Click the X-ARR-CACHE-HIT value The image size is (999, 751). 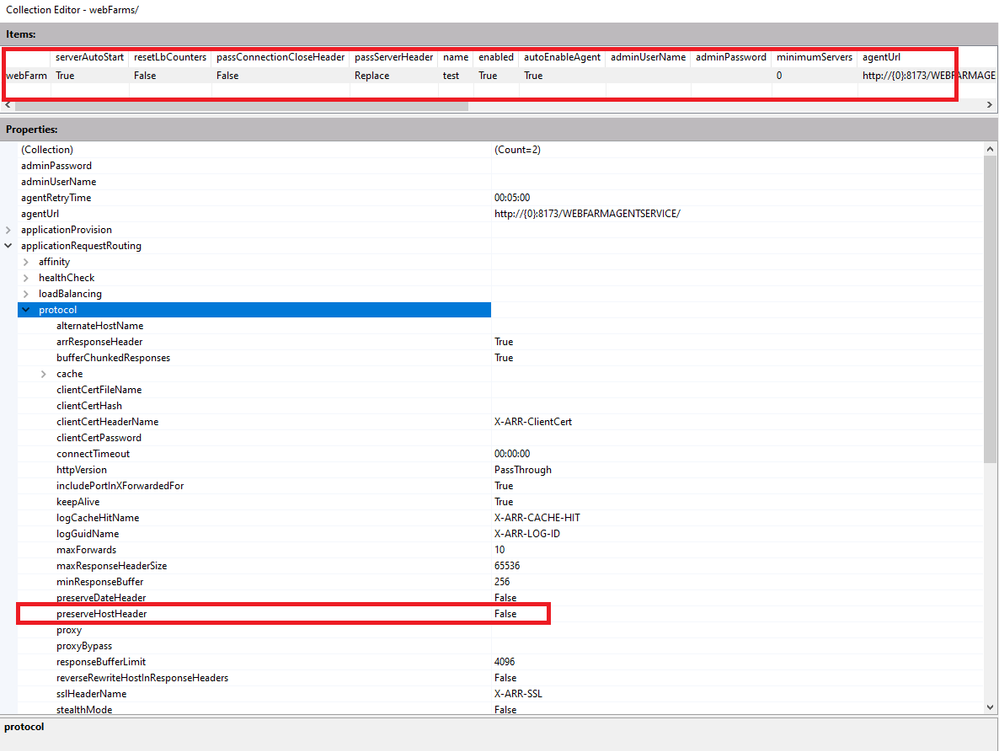point(537,517)
